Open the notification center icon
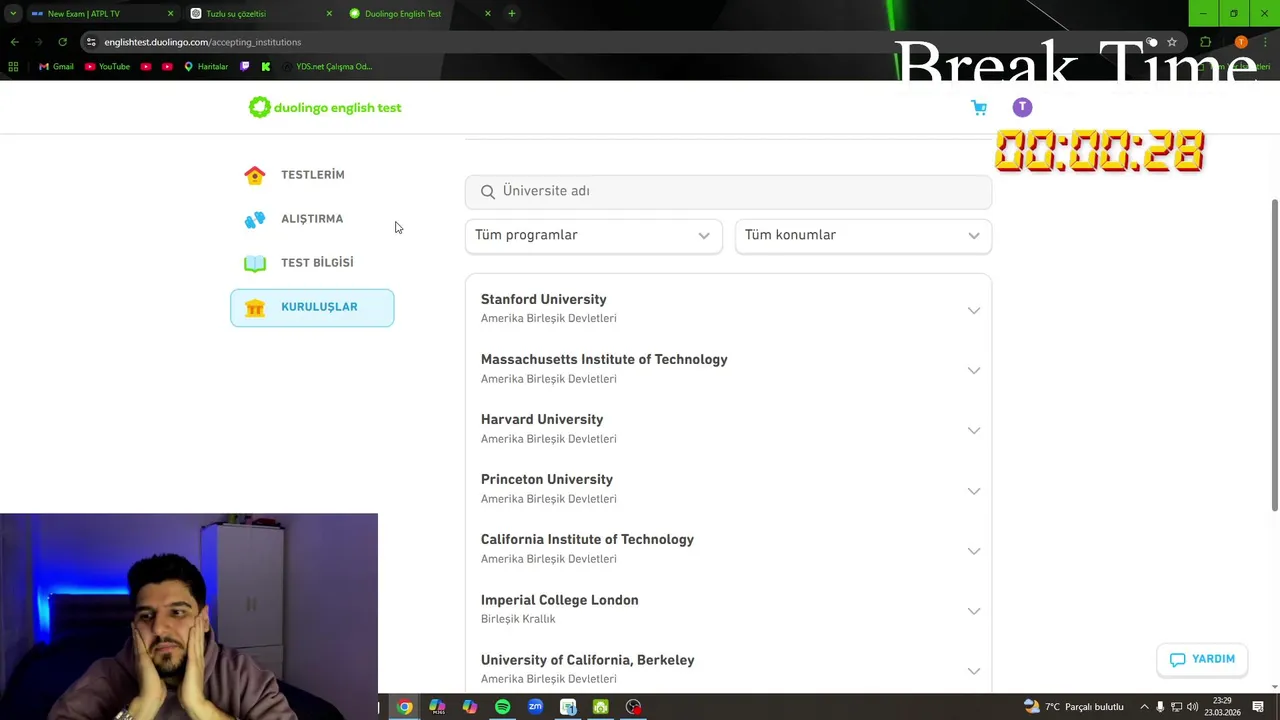The height and width of the screenshot is (720, 1280). pos(1258,707)
